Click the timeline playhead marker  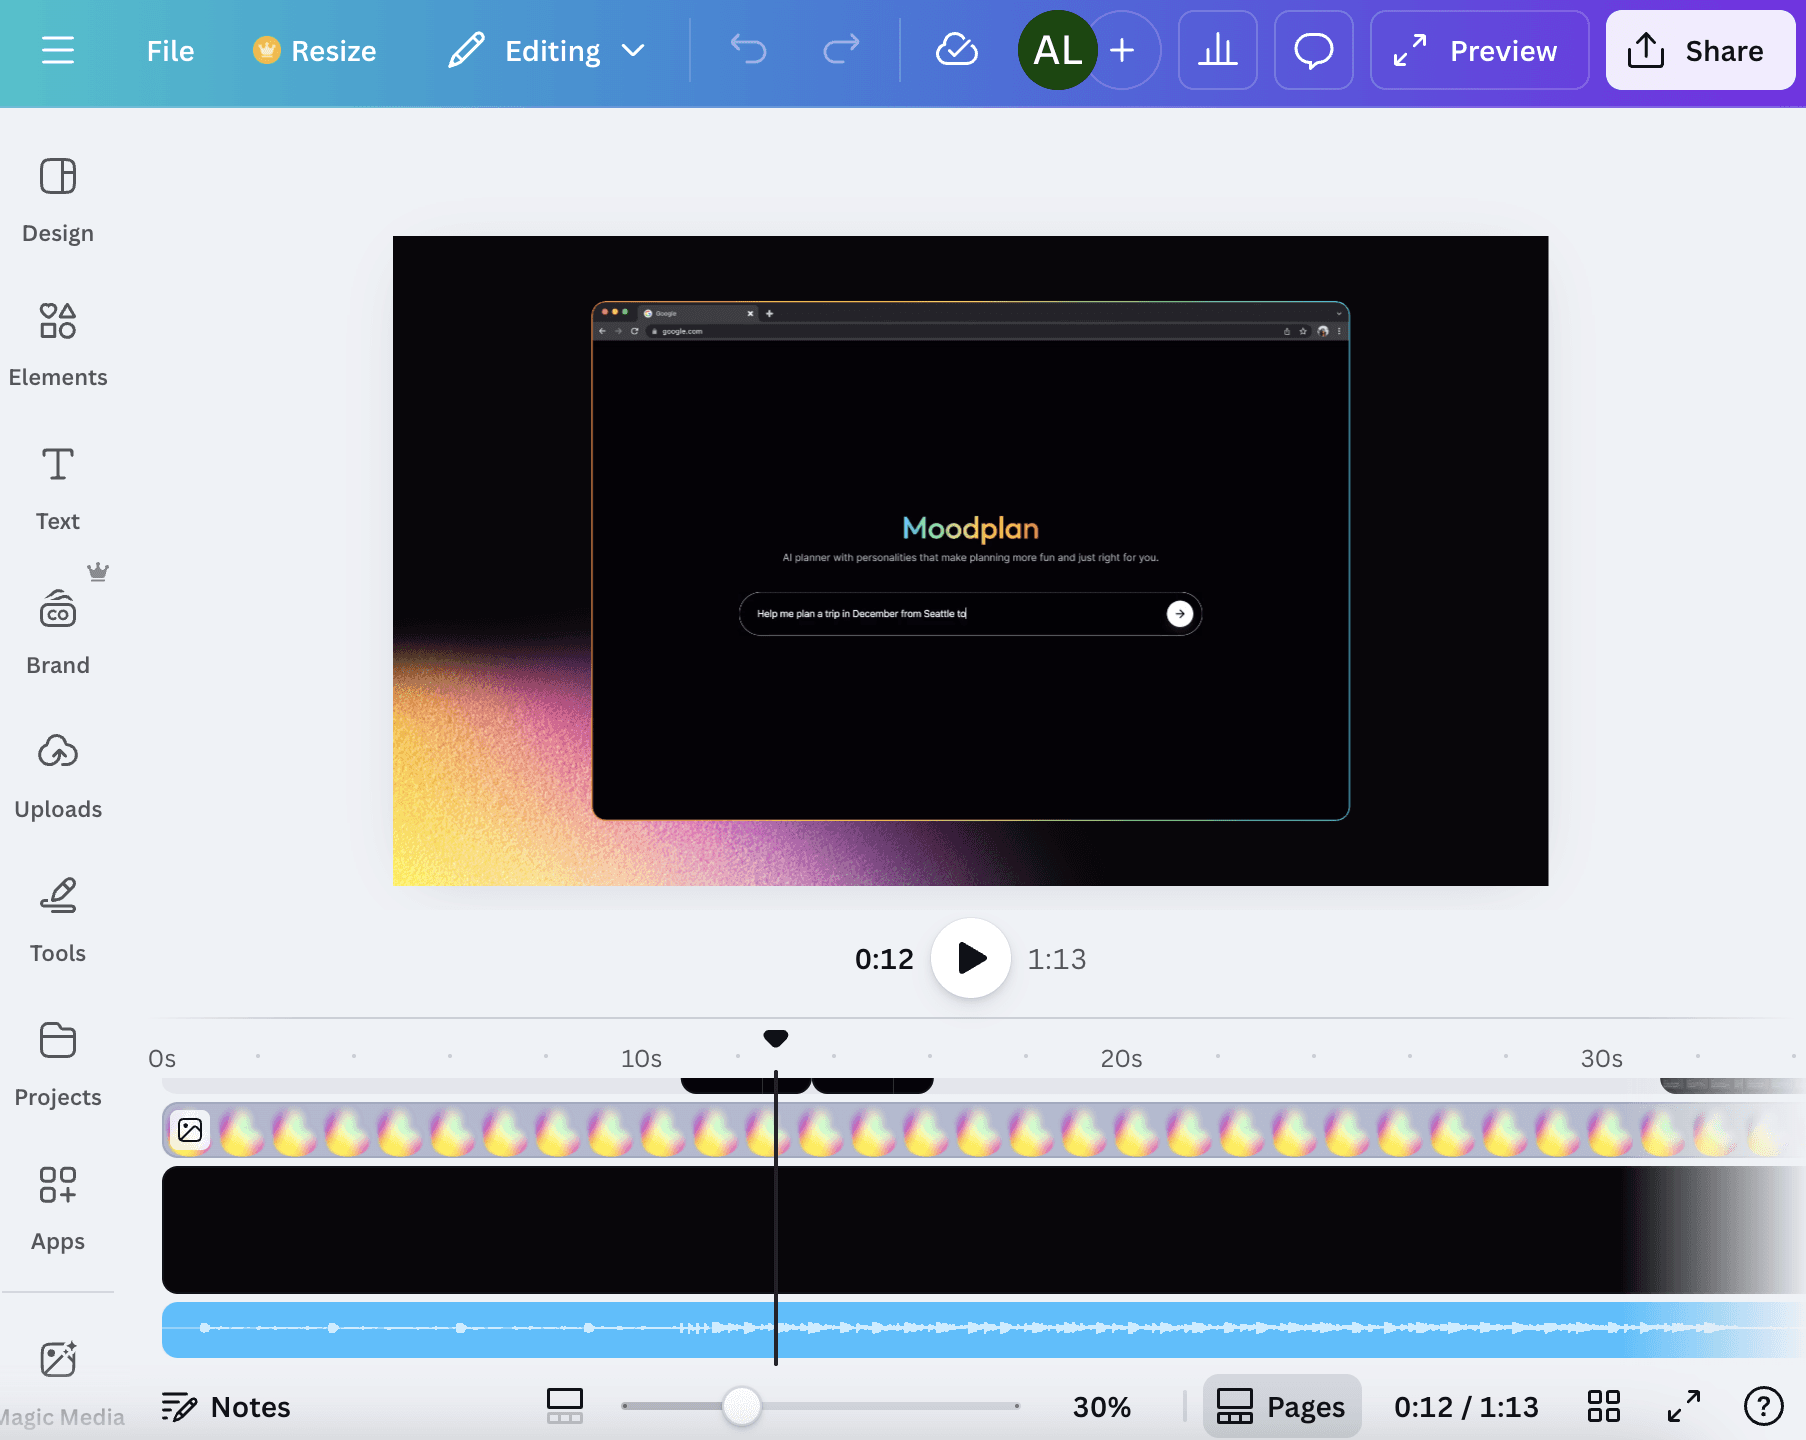[776, 1038]
